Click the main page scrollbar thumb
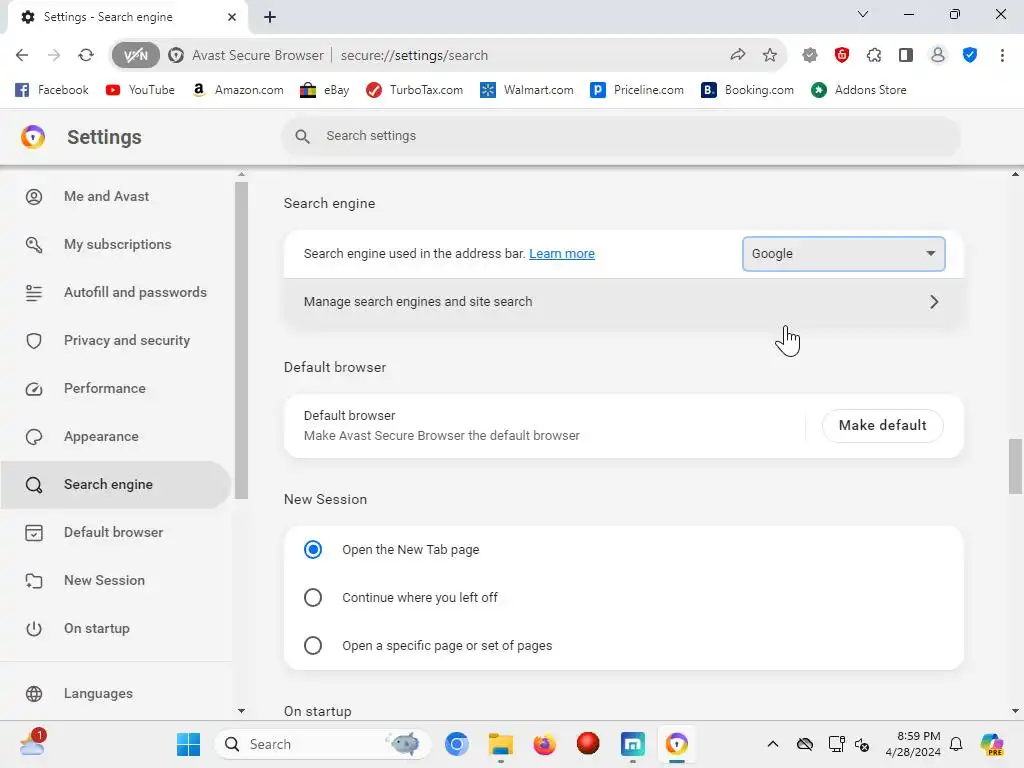The width and height of the screenshot is (1024, 768). tap(1015, 467)
